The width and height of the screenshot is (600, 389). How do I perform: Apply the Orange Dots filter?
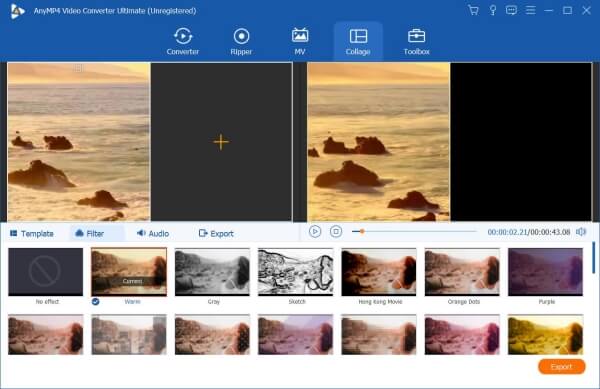(x=462, y=272)
